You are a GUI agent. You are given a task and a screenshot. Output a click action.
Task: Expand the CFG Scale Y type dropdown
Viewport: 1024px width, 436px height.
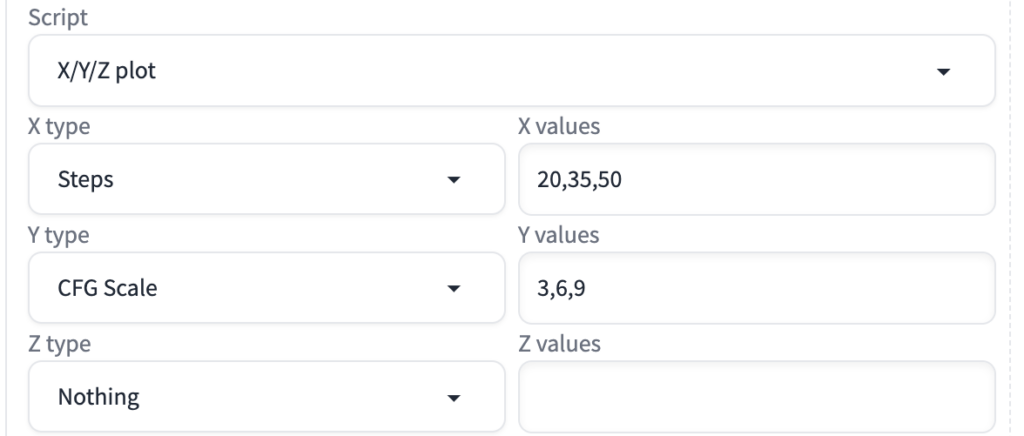tap(266, 288)
